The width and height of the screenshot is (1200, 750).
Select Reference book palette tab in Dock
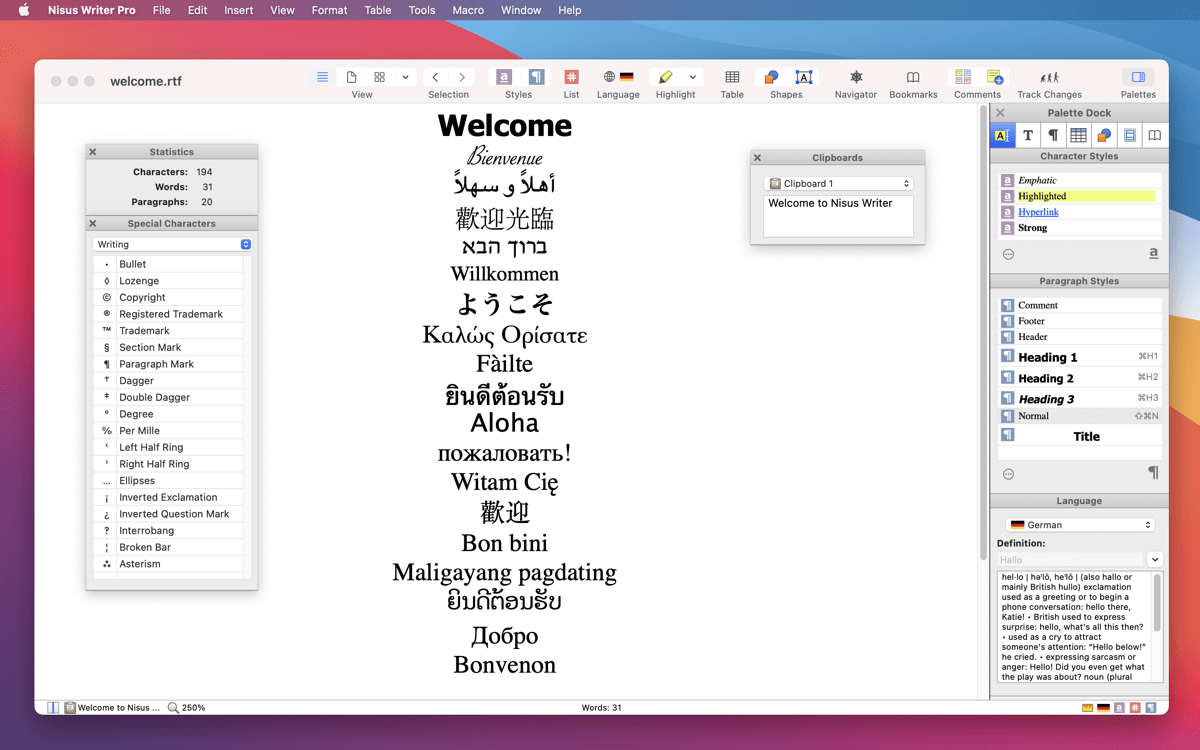1154,135
